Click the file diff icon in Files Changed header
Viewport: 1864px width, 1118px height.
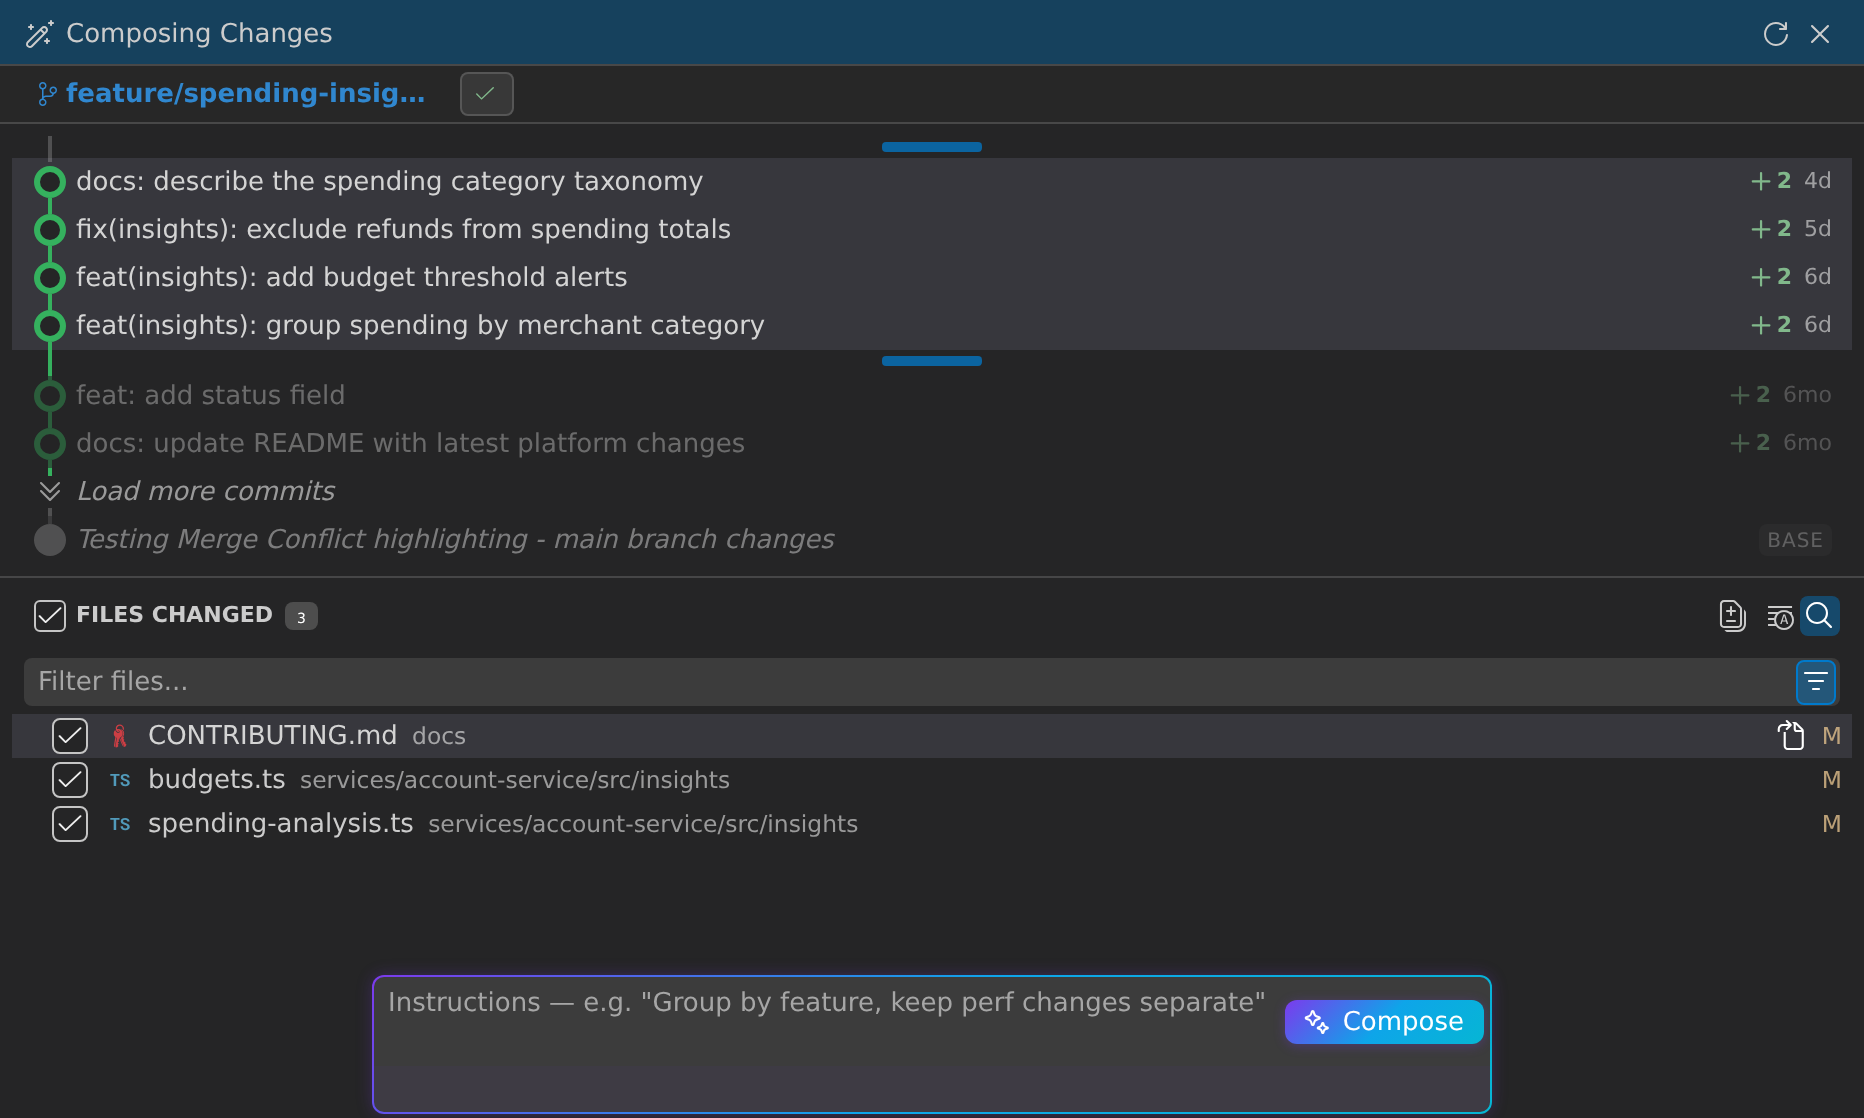click(1732, 616)
